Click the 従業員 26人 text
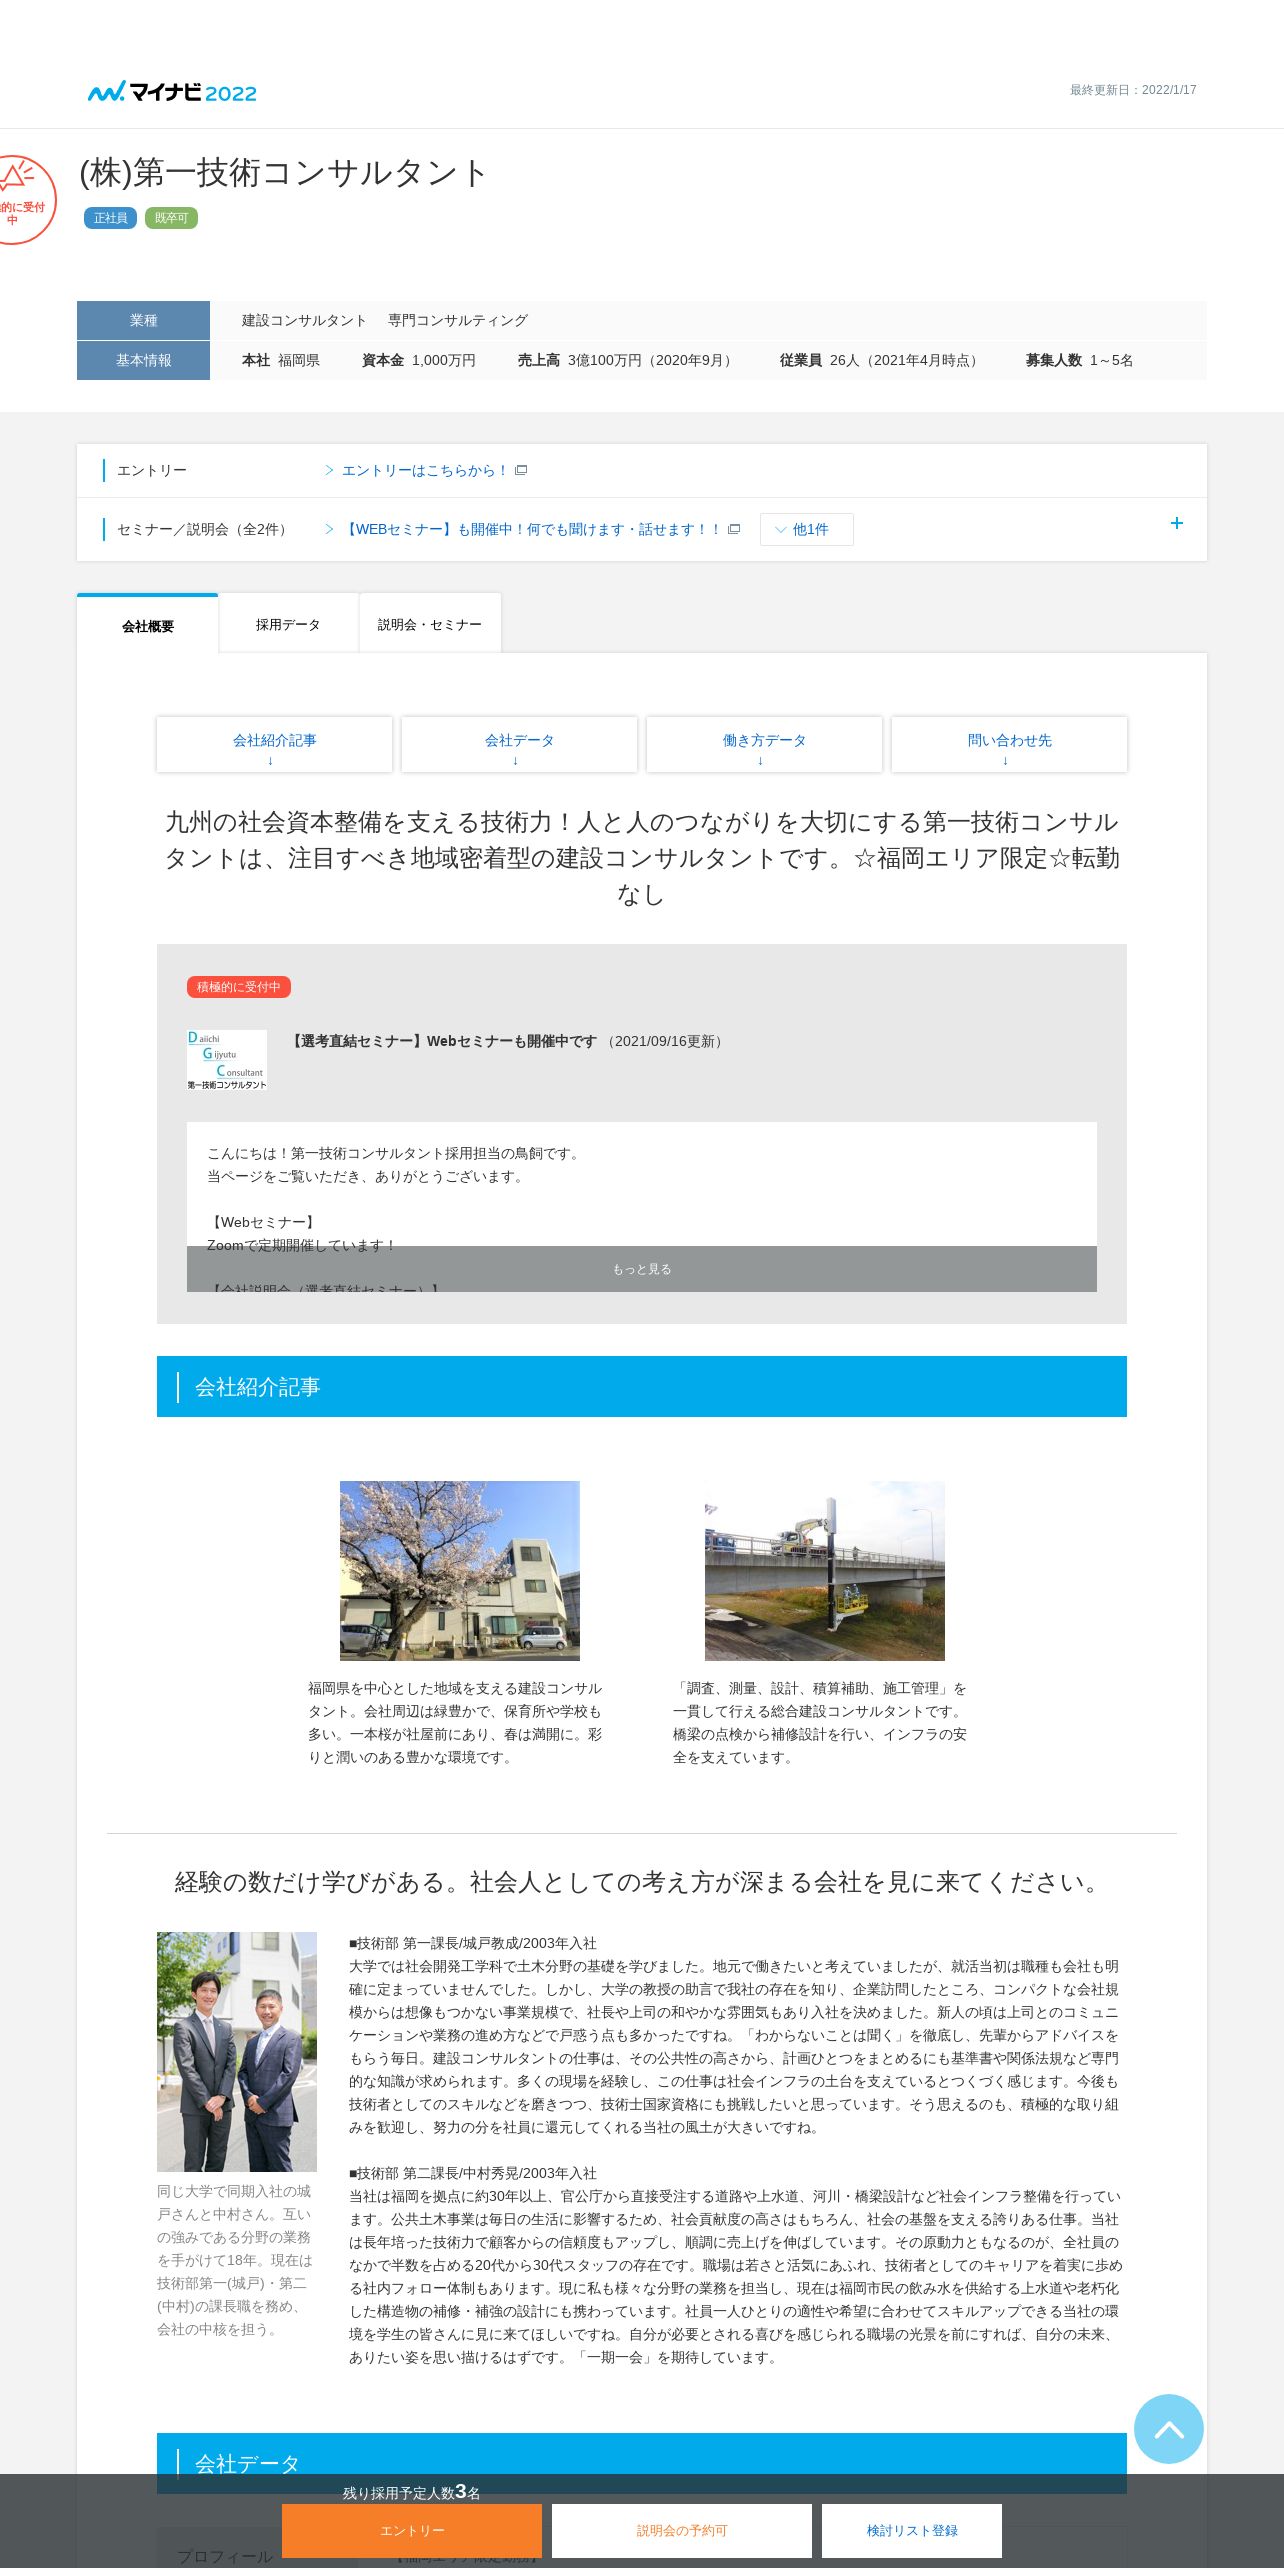This screenshot has height=2568, width=1284. [881, 360]
